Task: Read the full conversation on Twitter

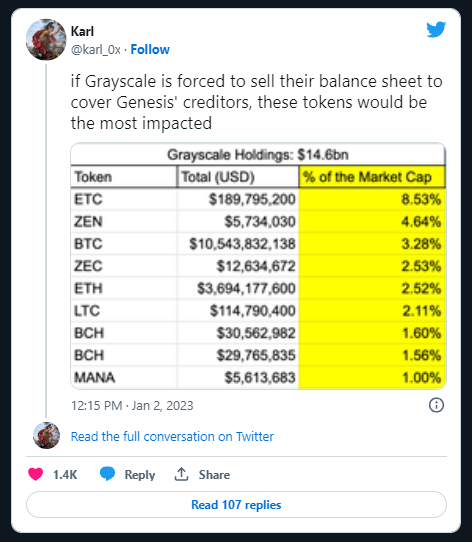Action: point(172,437)
